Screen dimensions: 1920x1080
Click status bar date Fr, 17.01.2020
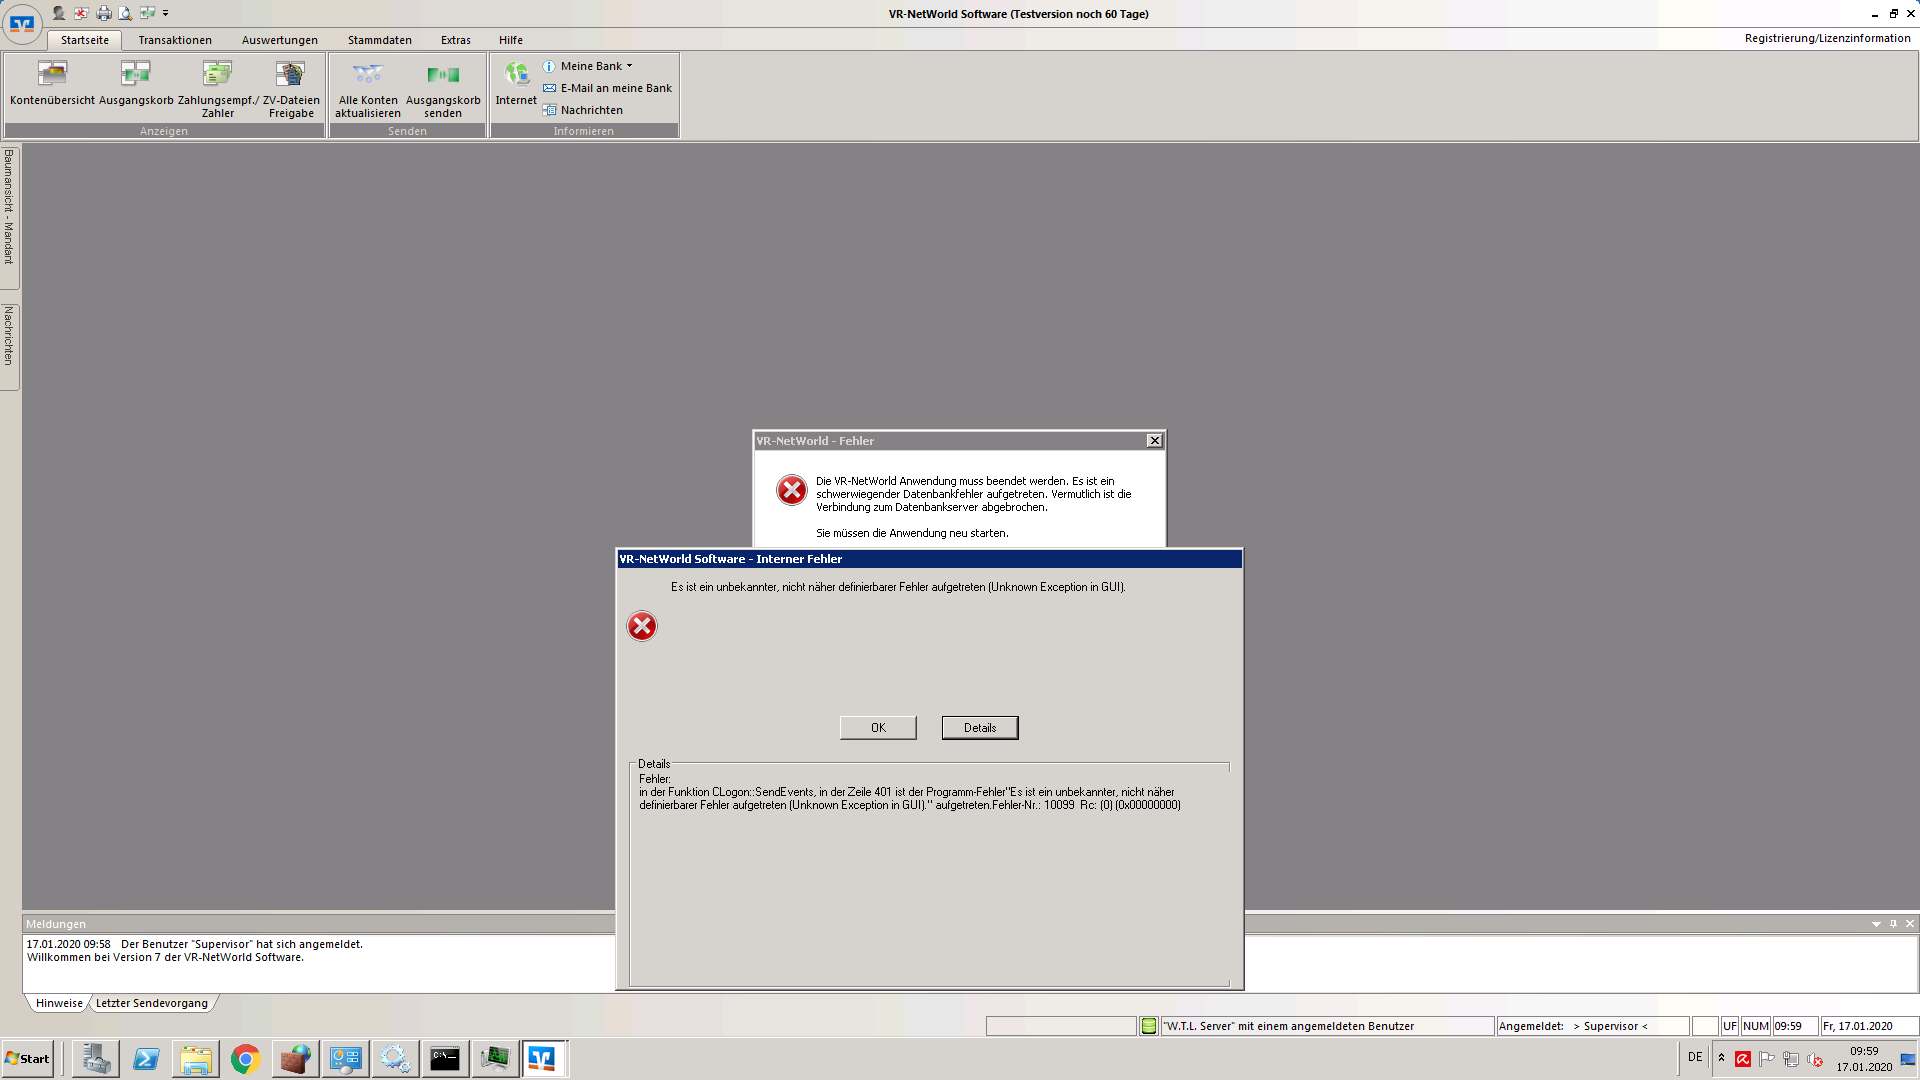coord(1869,1026)
